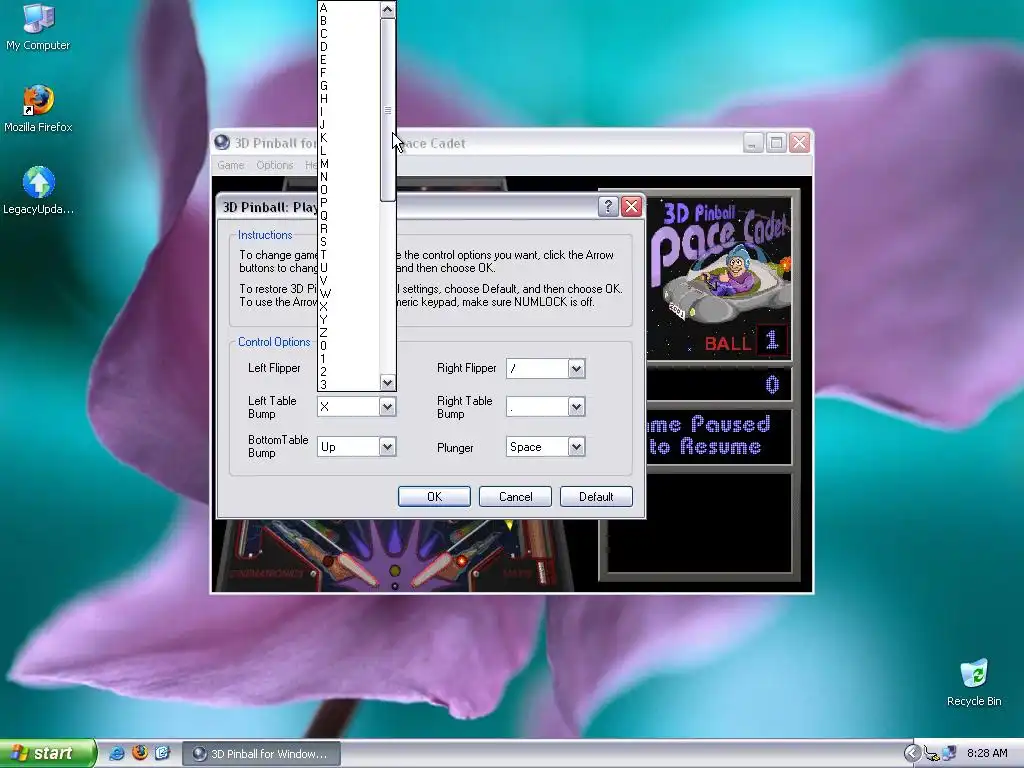Click Internet Explorer quick launch icon
The height and width of the screenshot is (768, 1024).
click(x=116, y=753)
